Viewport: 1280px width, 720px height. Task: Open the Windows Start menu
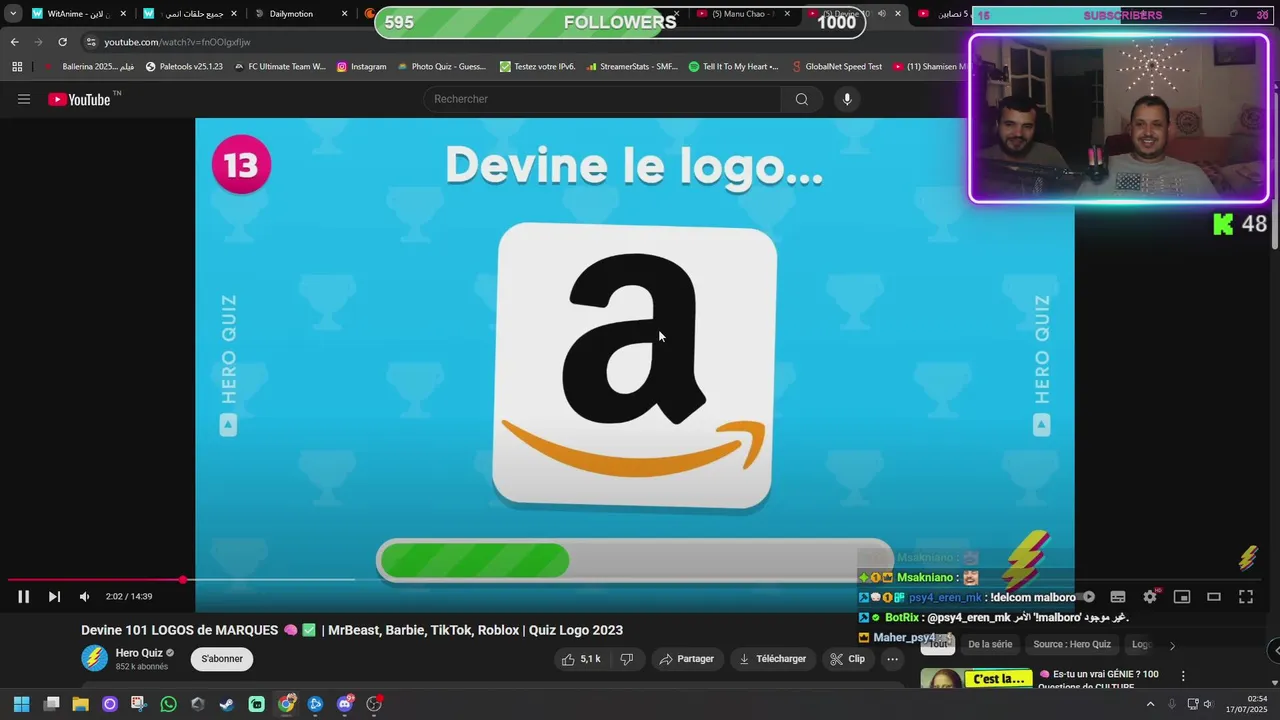tap(21, 704)
